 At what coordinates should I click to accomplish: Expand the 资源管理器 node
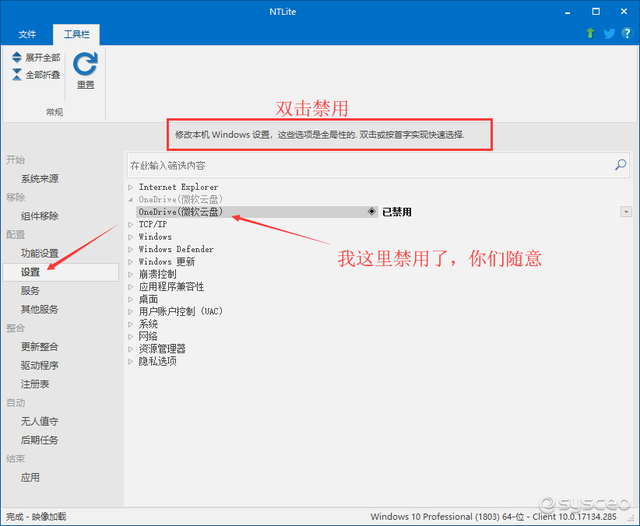click(x=131, y=349)
